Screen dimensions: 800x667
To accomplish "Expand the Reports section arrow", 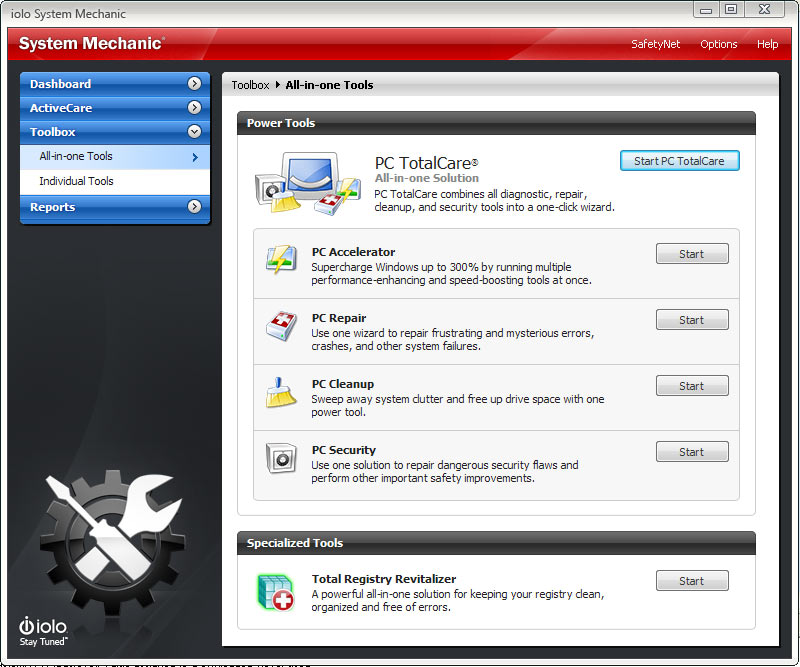I will [x=194, y=207].
